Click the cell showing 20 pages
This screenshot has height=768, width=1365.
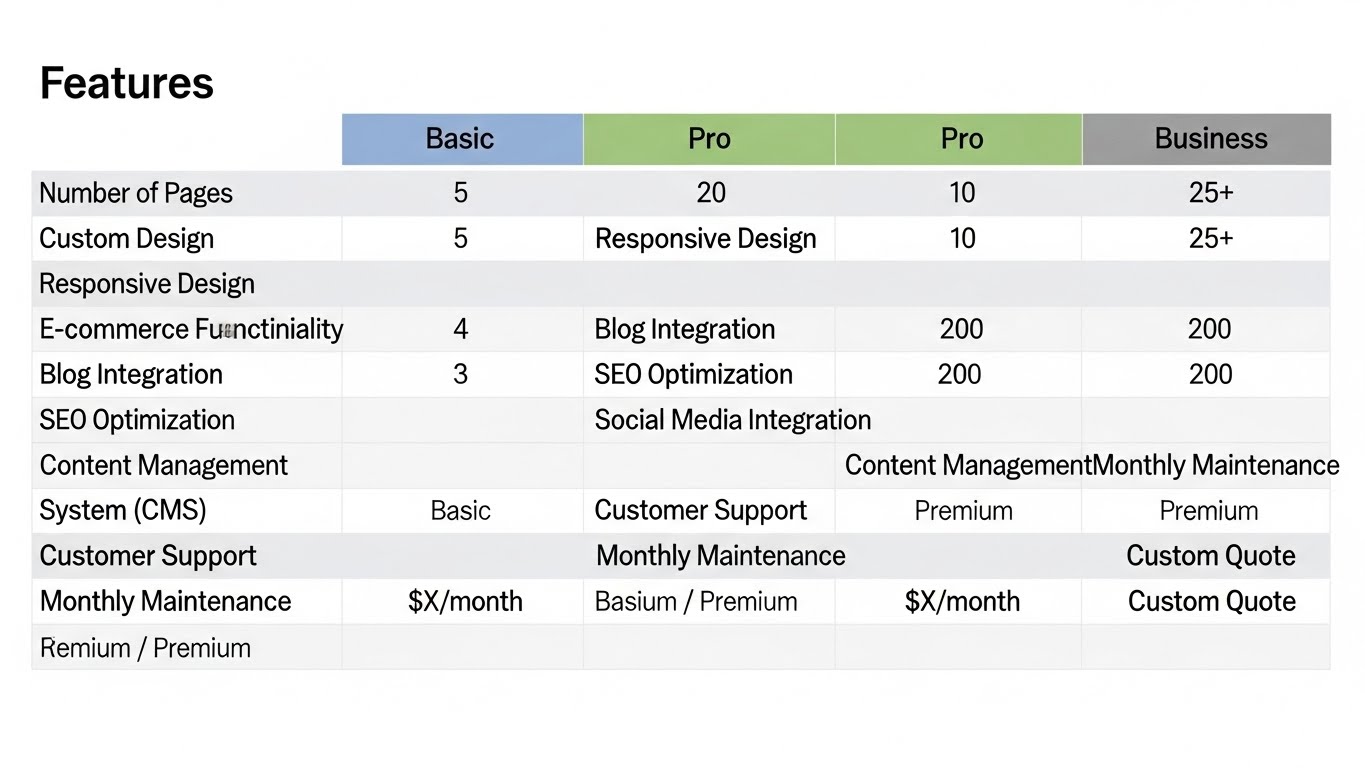(710, 193)
